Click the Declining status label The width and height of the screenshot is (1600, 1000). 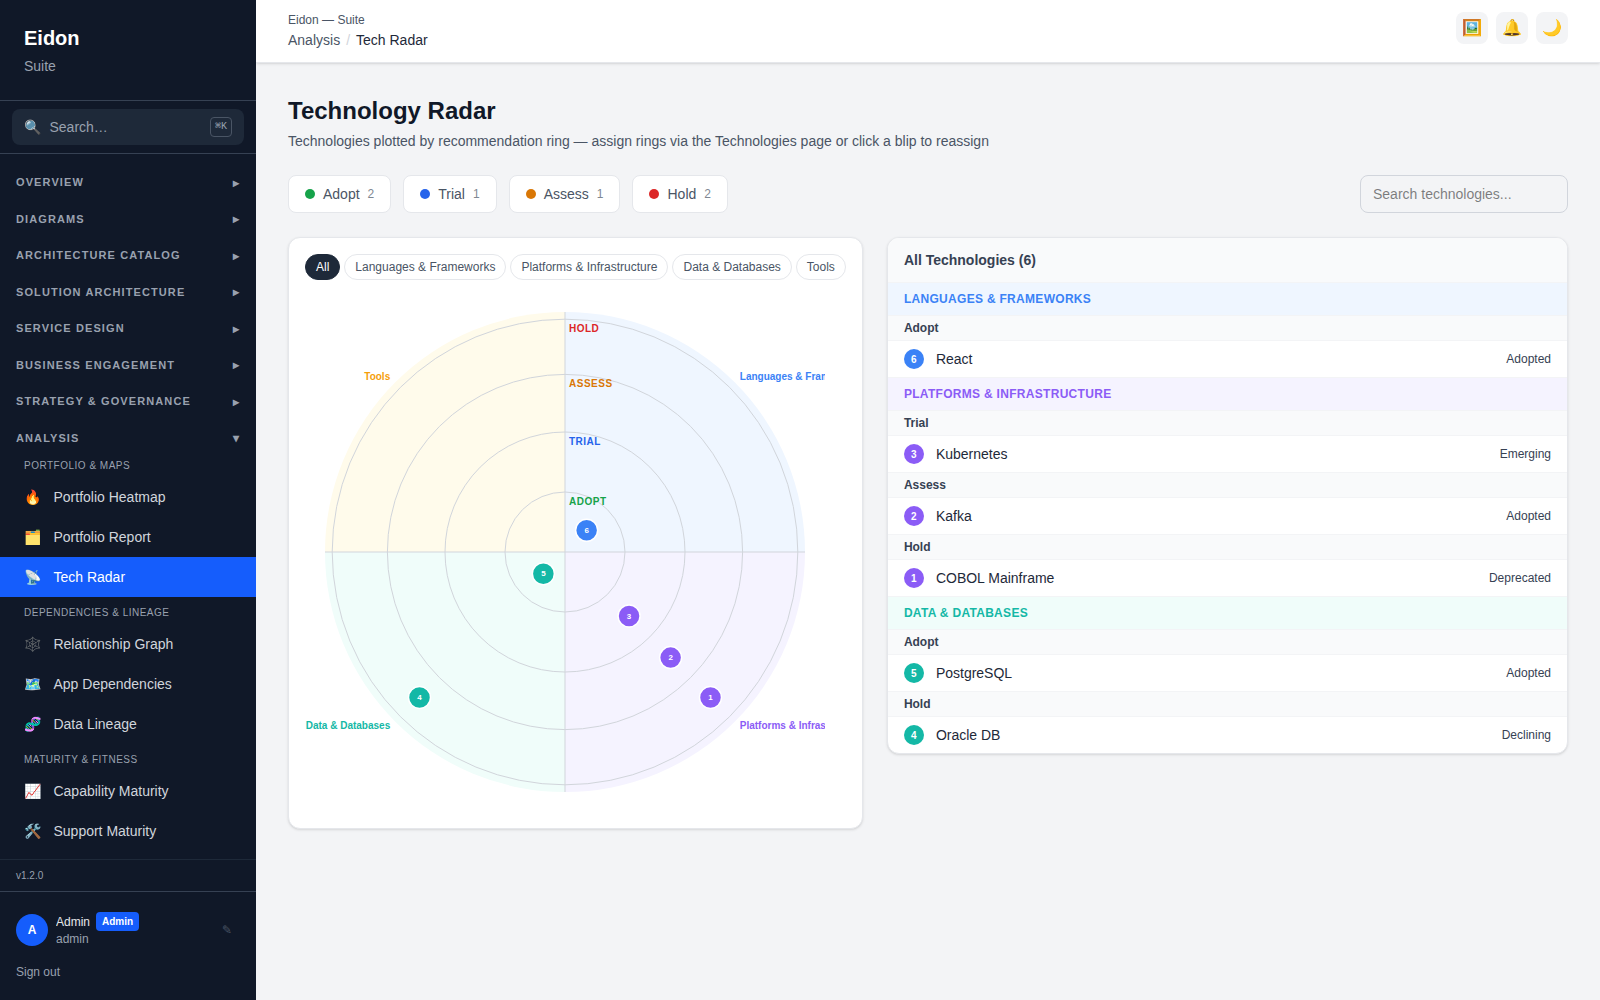tap(1526, 735)
